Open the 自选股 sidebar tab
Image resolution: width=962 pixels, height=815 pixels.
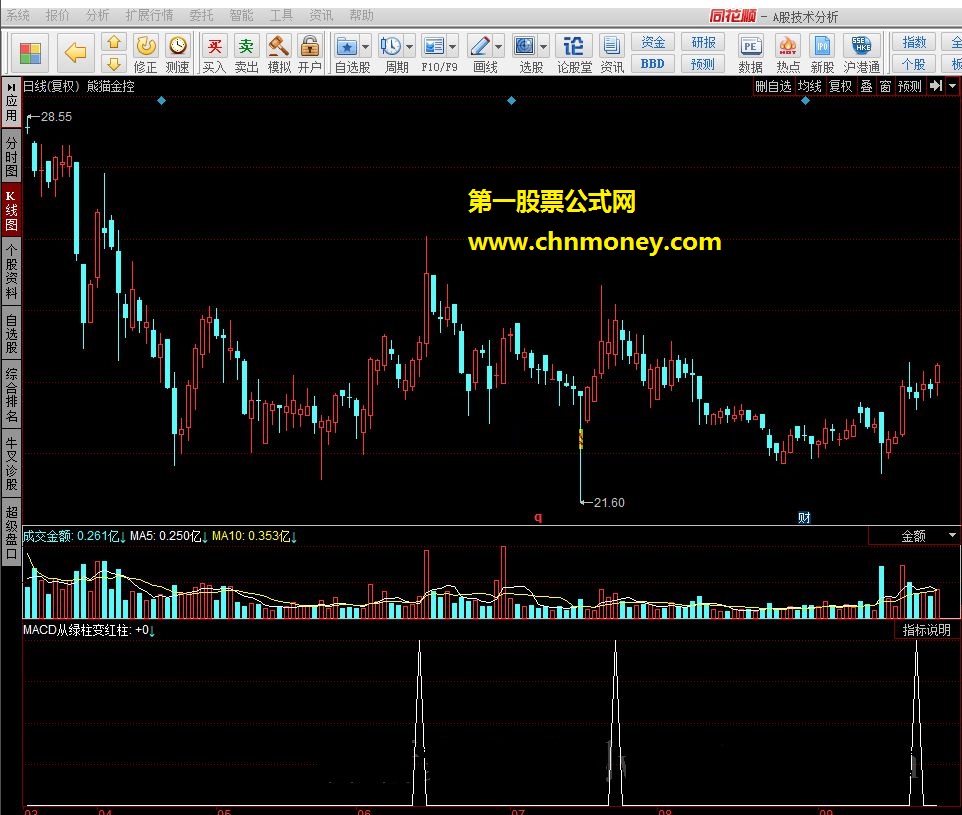click(x=11, y=334)
